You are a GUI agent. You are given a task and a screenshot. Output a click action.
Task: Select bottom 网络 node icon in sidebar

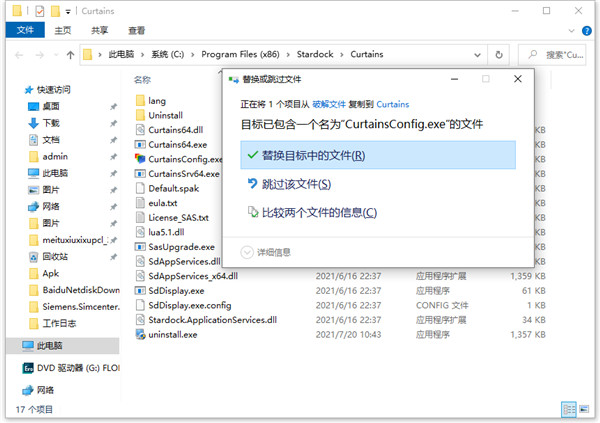28,390
